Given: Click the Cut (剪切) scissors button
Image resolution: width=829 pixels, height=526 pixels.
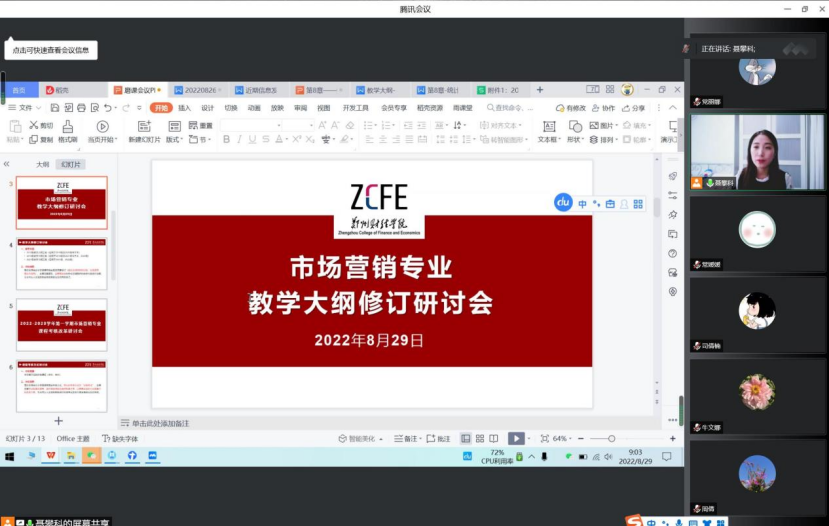Looking at the screenshot, I should 41,125.
